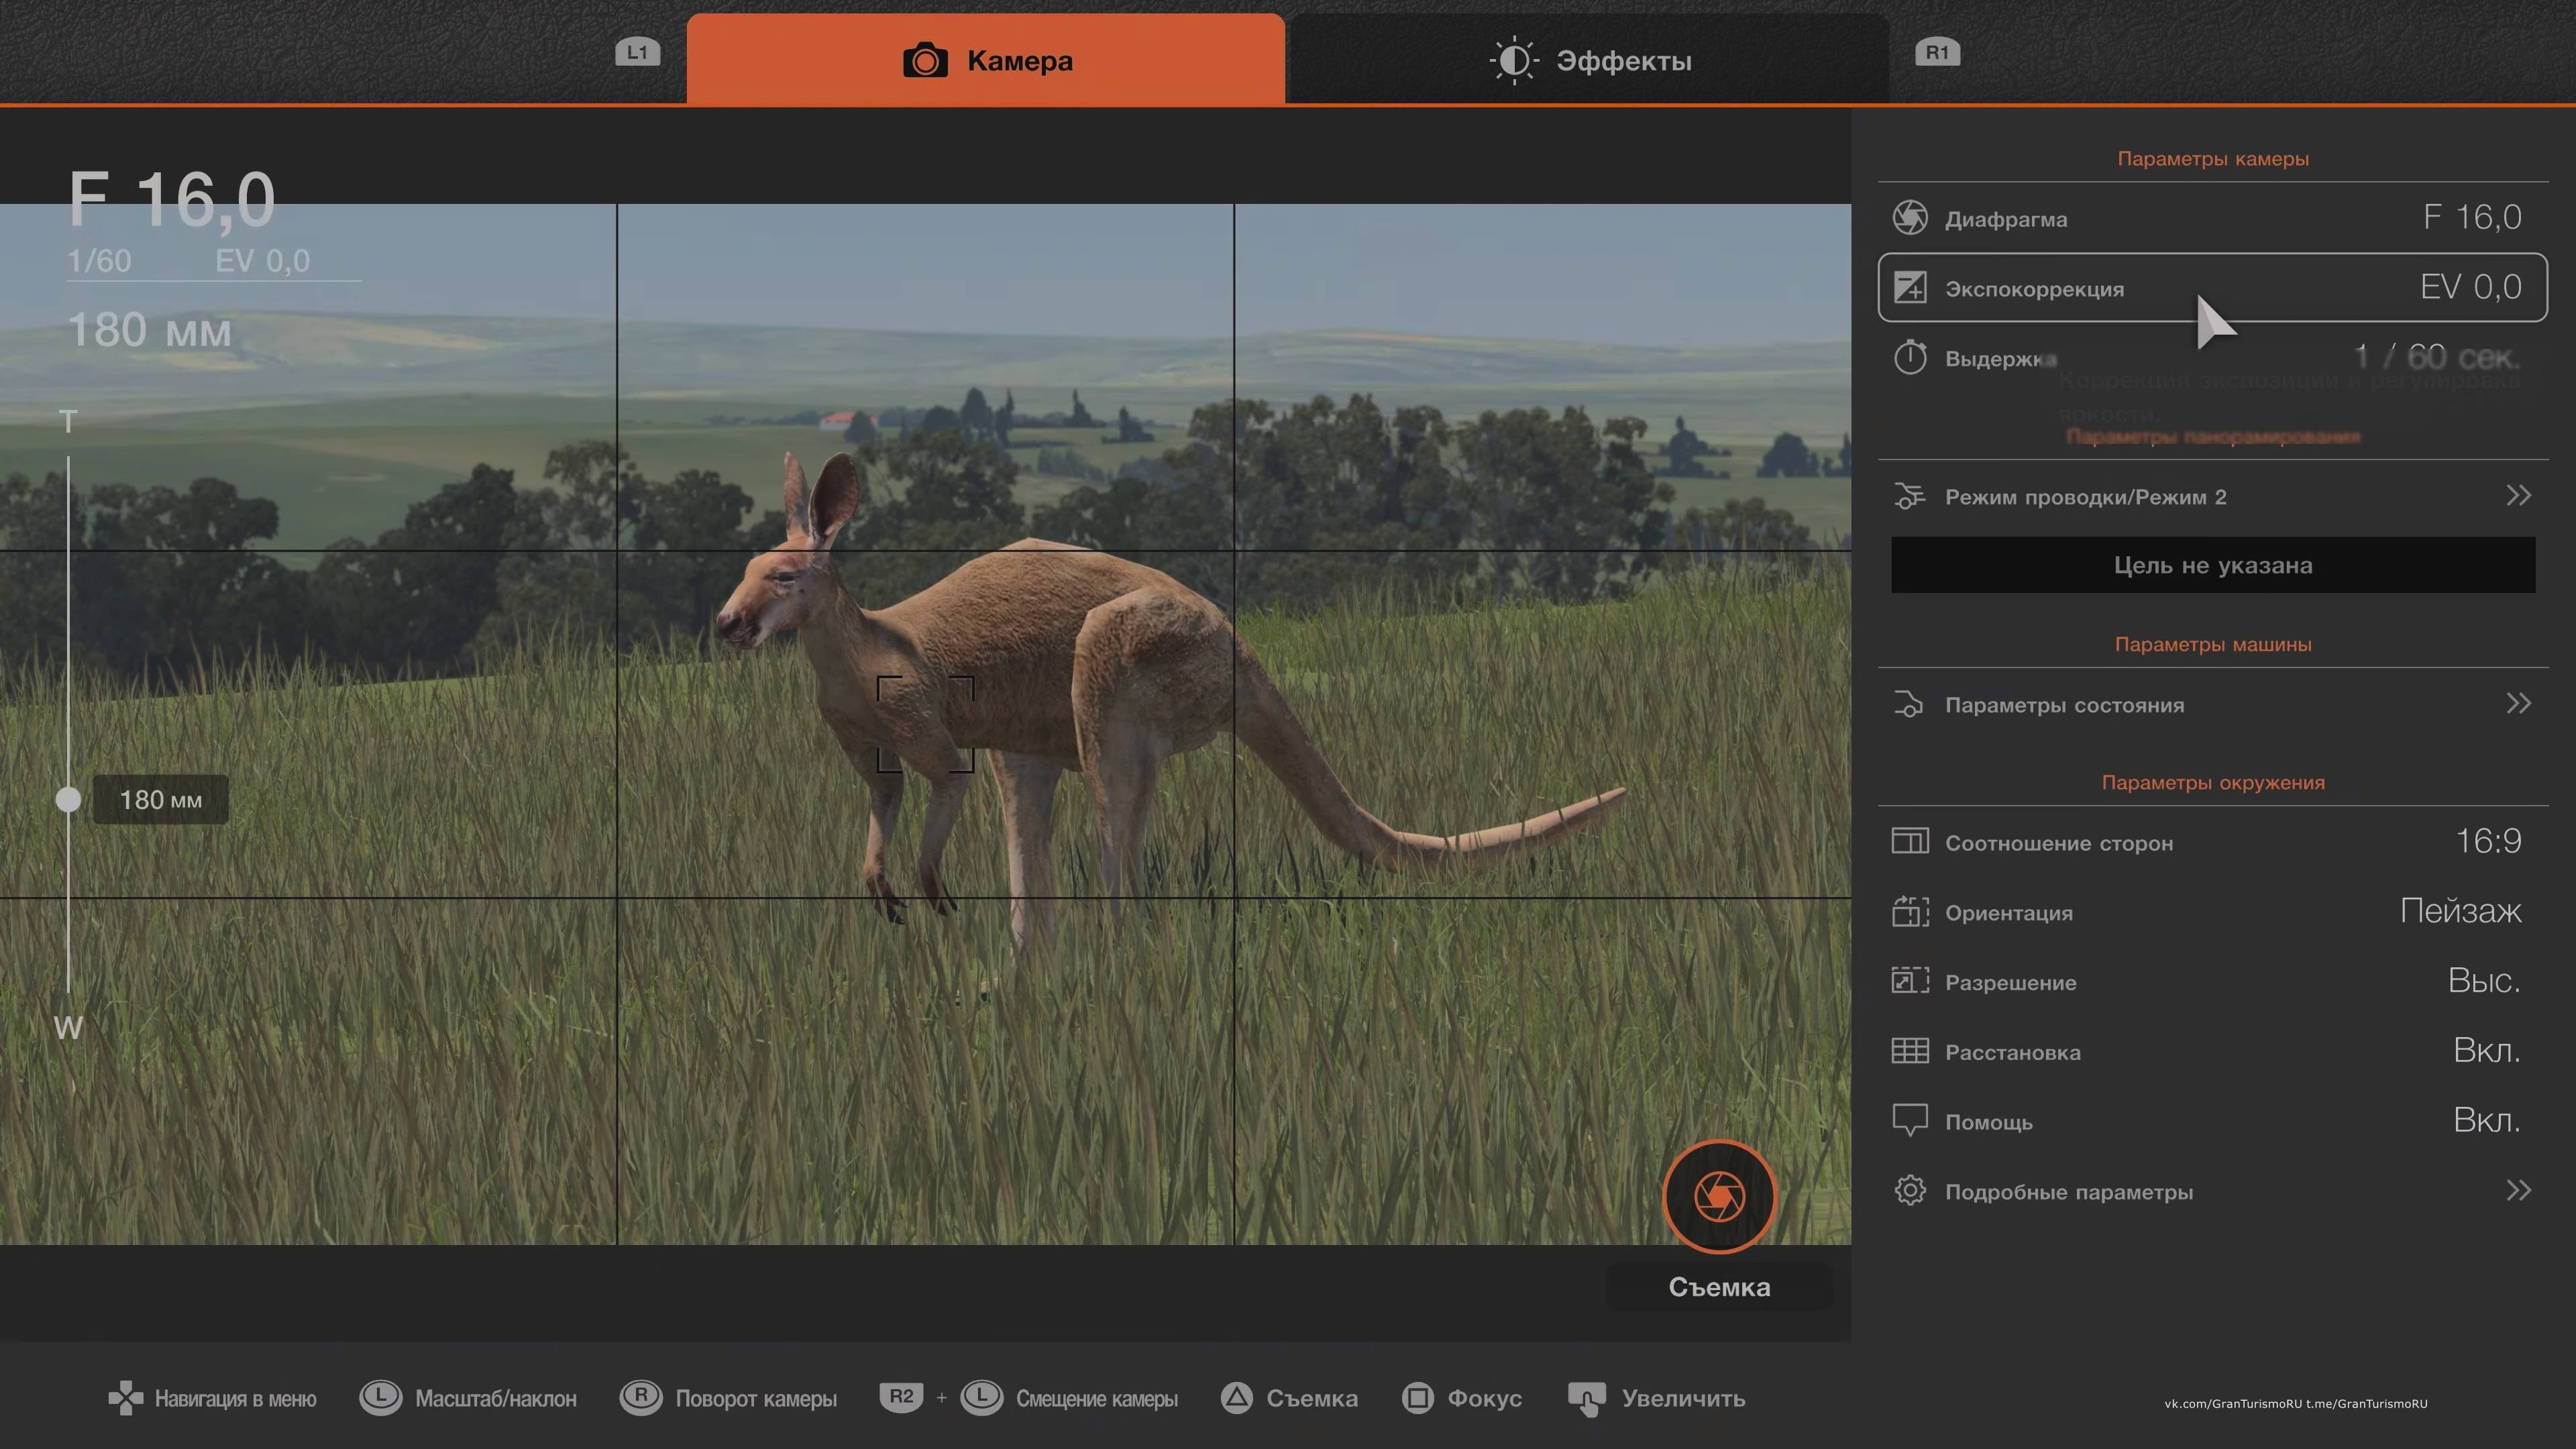This screenshot has height=1449, width=2576.
Task: Click the Расстановка grid icon
Action: (1910, 1051)
